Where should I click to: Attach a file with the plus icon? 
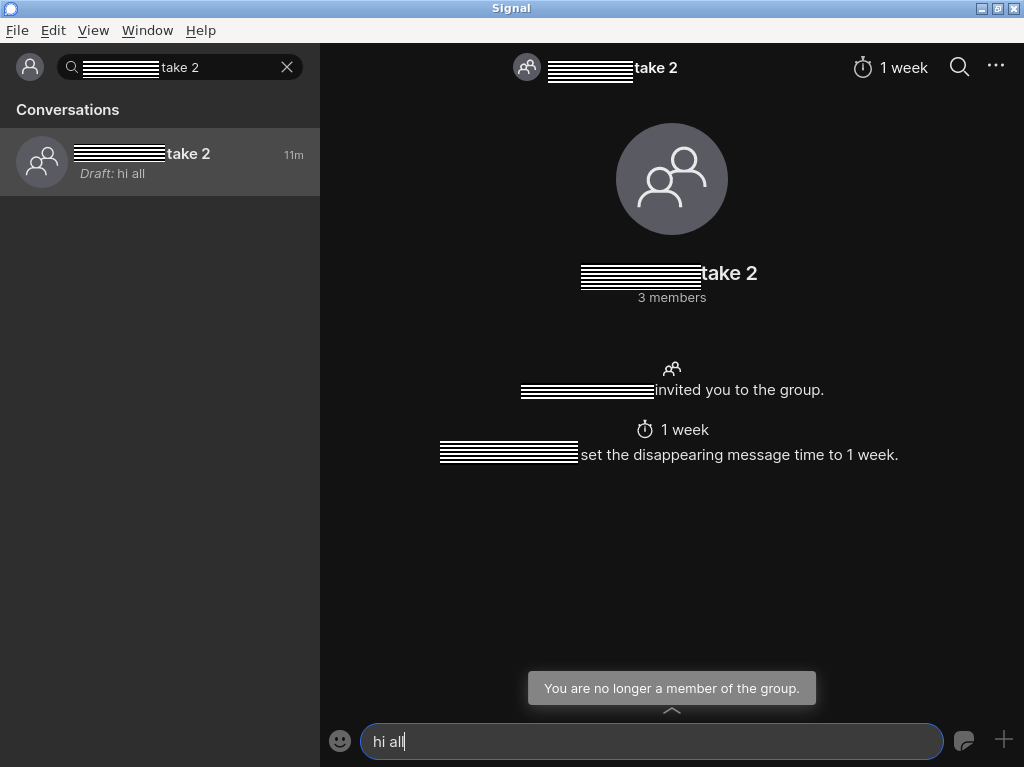[x=1004, y=740]
